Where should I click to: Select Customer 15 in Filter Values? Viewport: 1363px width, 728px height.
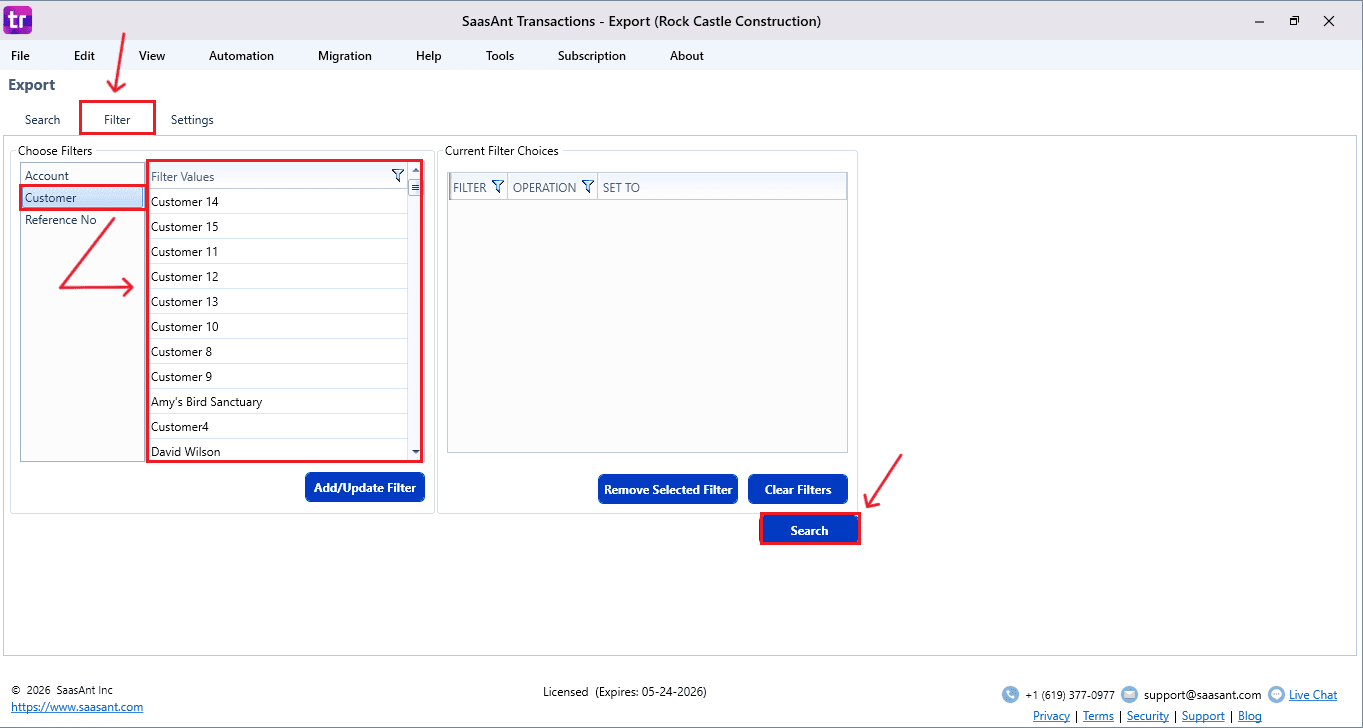pyautogui.click(x=278, y=227)
